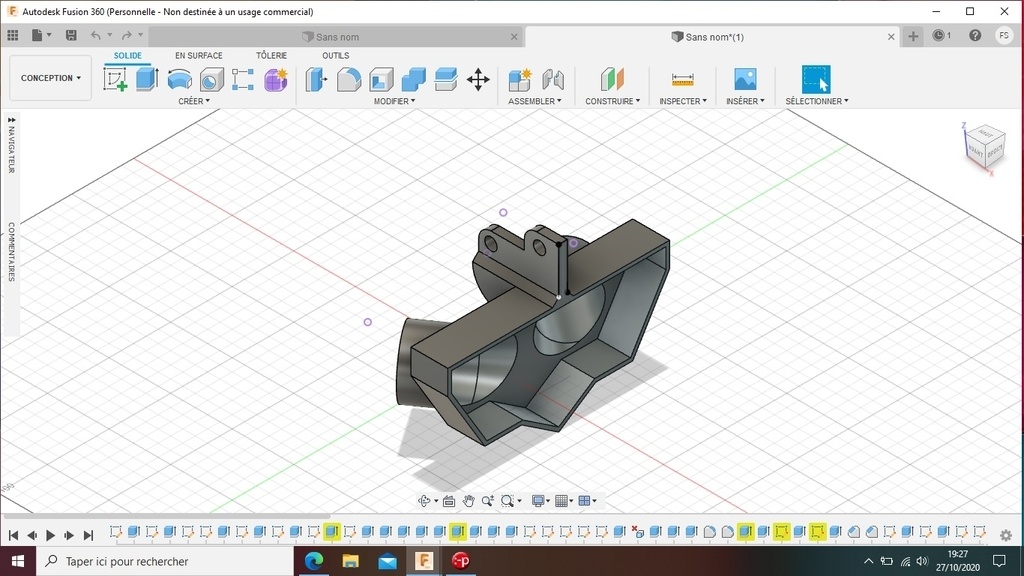The width and height of the screenshot is (1024, 576).
Task: Select the Hole tool
Action: click(x=212, y=80)
